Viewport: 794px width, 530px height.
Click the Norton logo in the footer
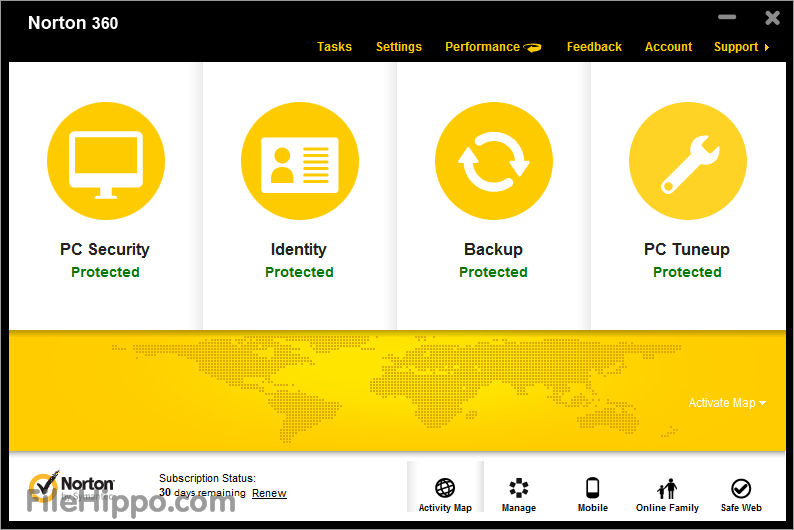71,486
